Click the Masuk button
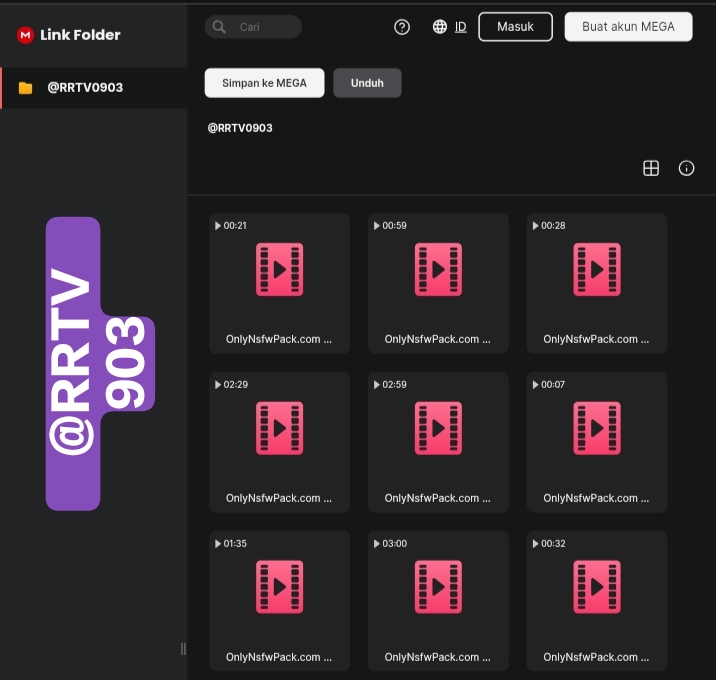This screenshot has height=680, width=716. tap(515, 27)
